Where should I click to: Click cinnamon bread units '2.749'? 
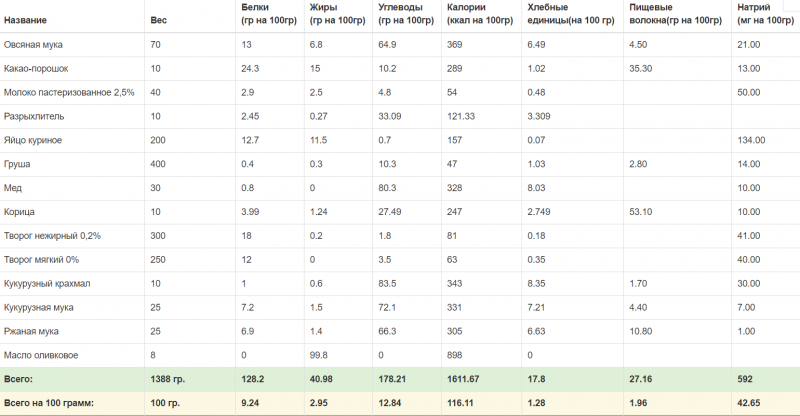[x=539, y=212]
